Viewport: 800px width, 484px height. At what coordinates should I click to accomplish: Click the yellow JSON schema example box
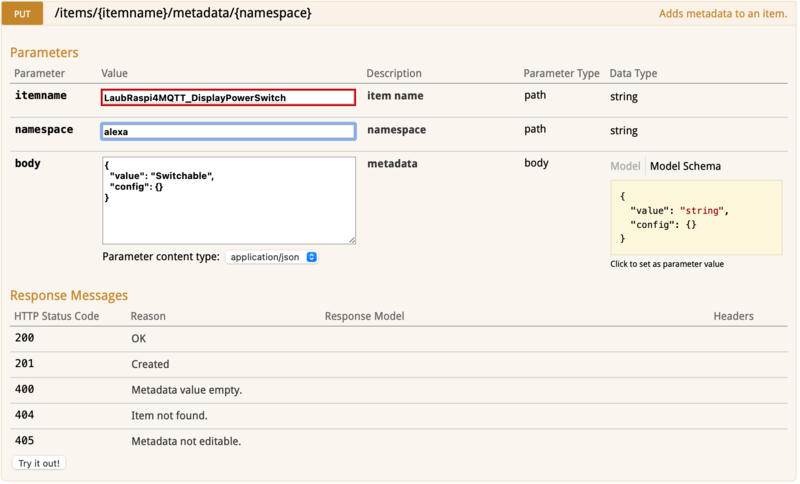pyautogui.click(x=696, y=217)
